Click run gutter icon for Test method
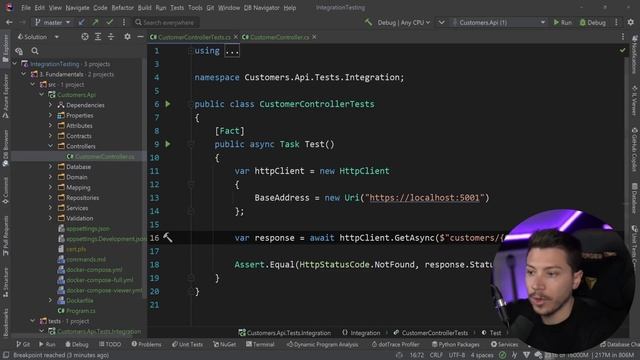Viewport: 640px width, 360px height. [168, 144]
